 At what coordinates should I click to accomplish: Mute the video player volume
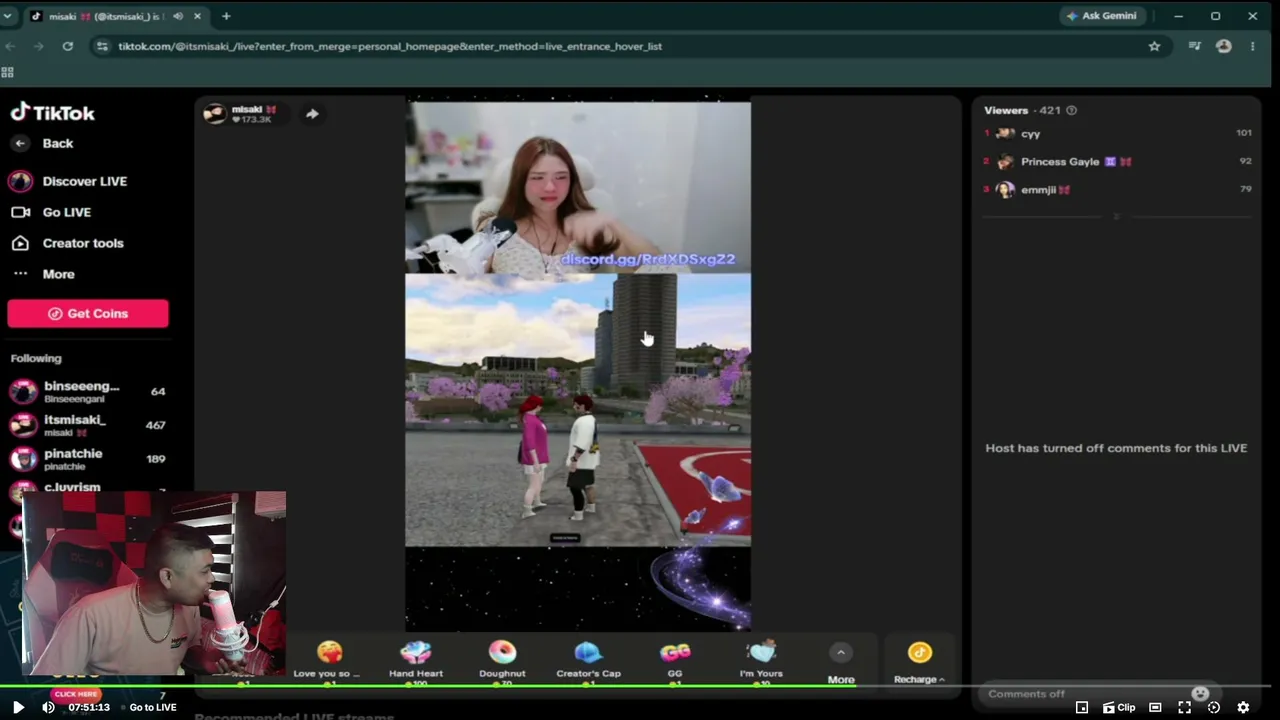point(48,707)
